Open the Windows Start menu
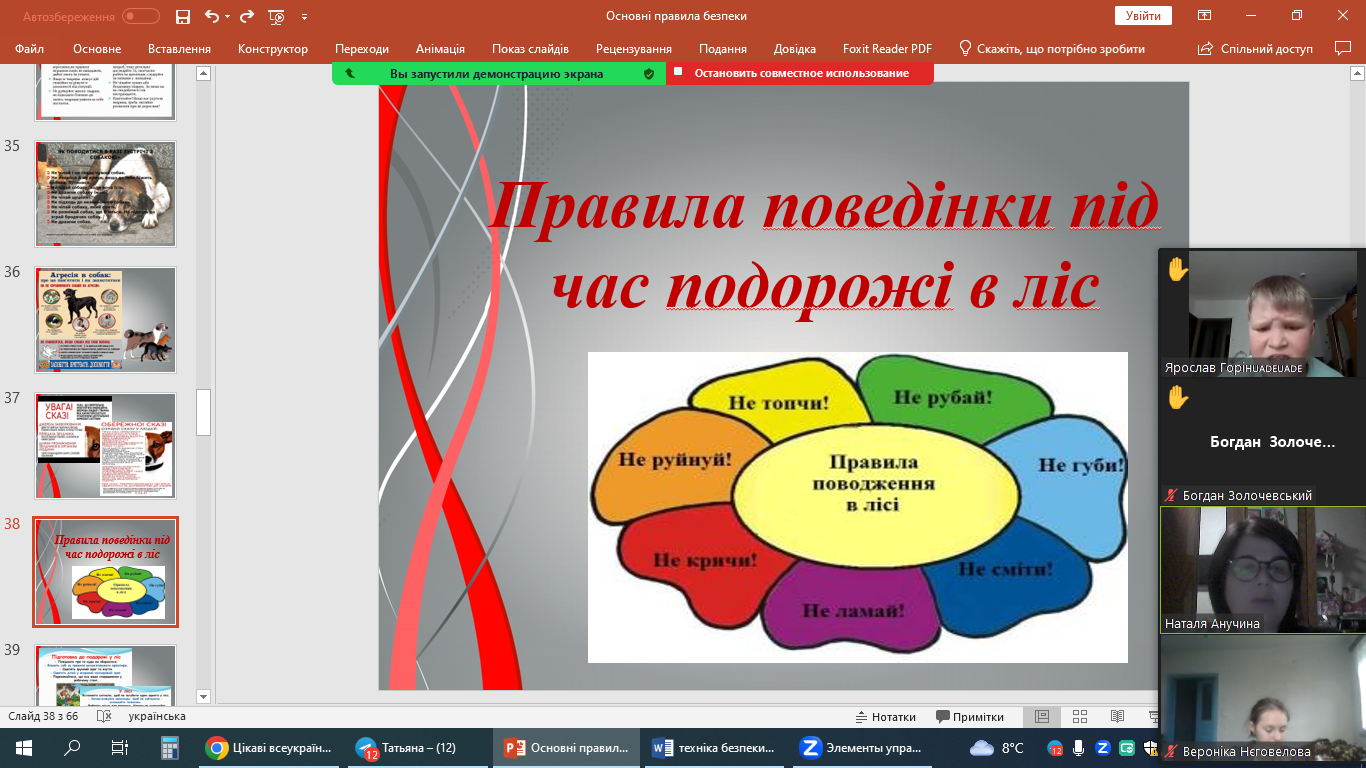 [24, 747]
